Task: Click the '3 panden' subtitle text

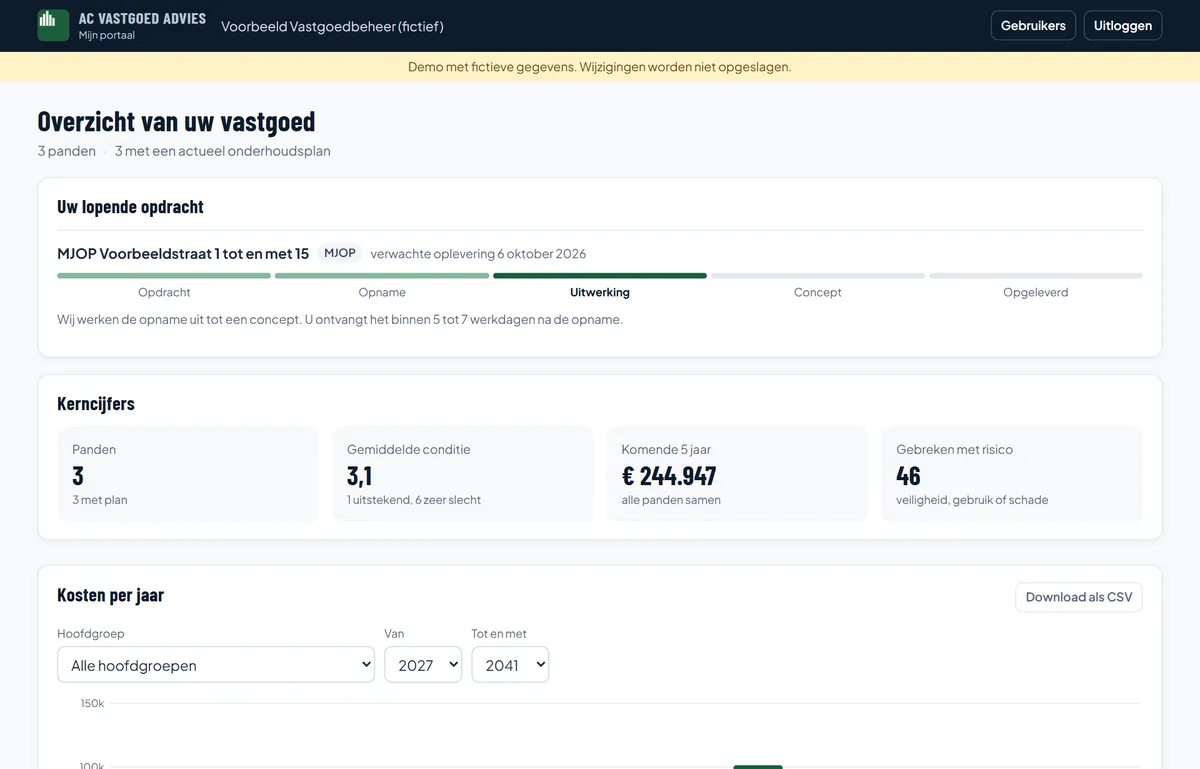Action: tap(67, 151)
